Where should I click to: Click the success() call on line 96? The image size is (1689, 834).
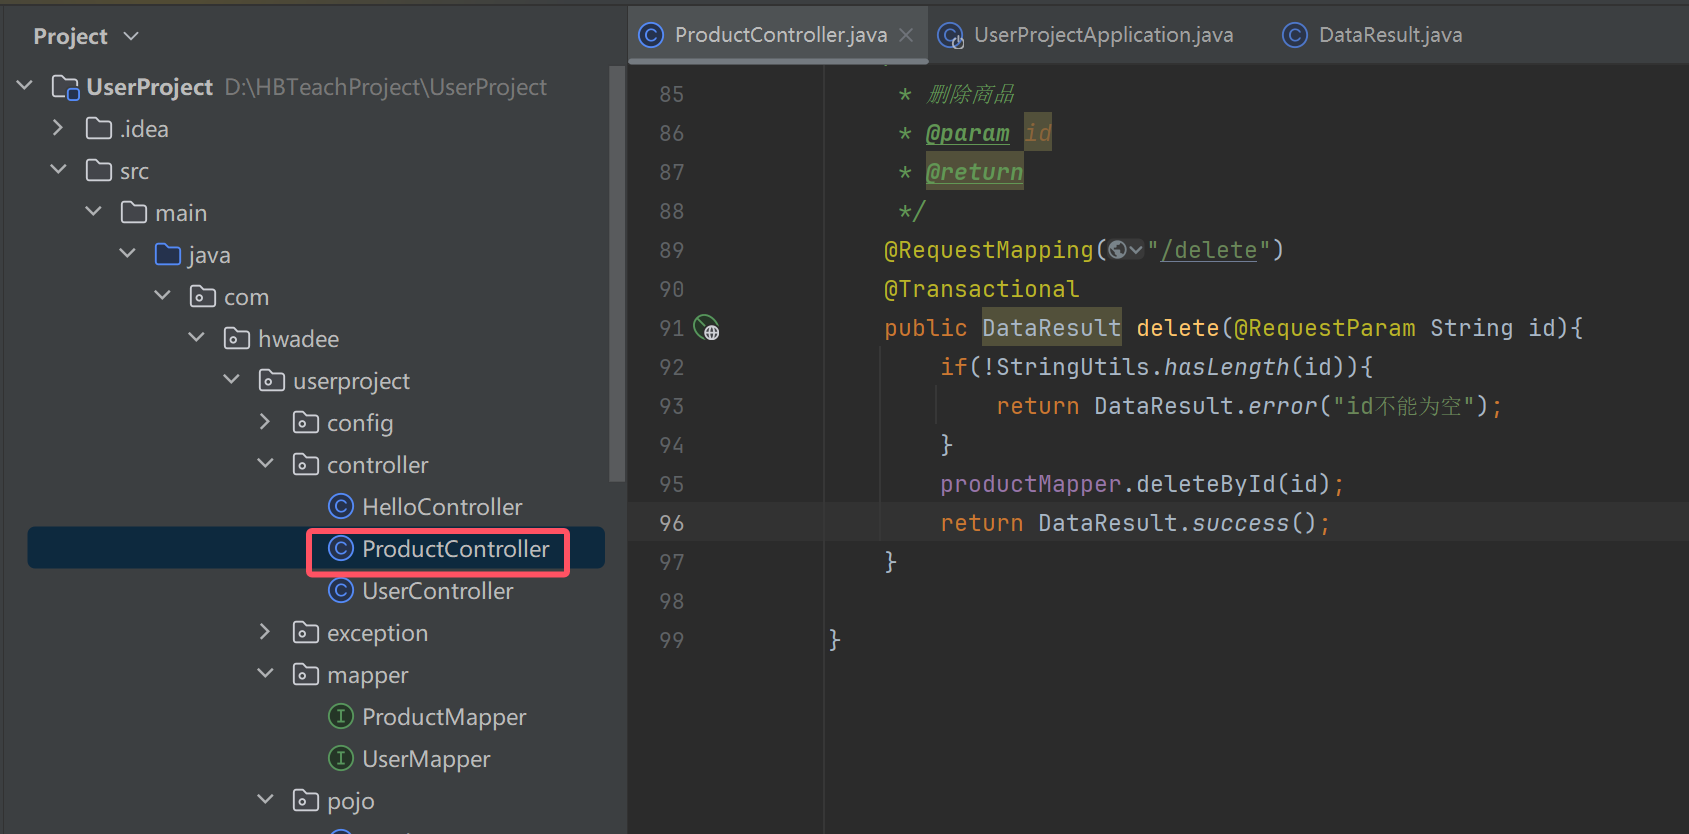tap(1254, 523)
